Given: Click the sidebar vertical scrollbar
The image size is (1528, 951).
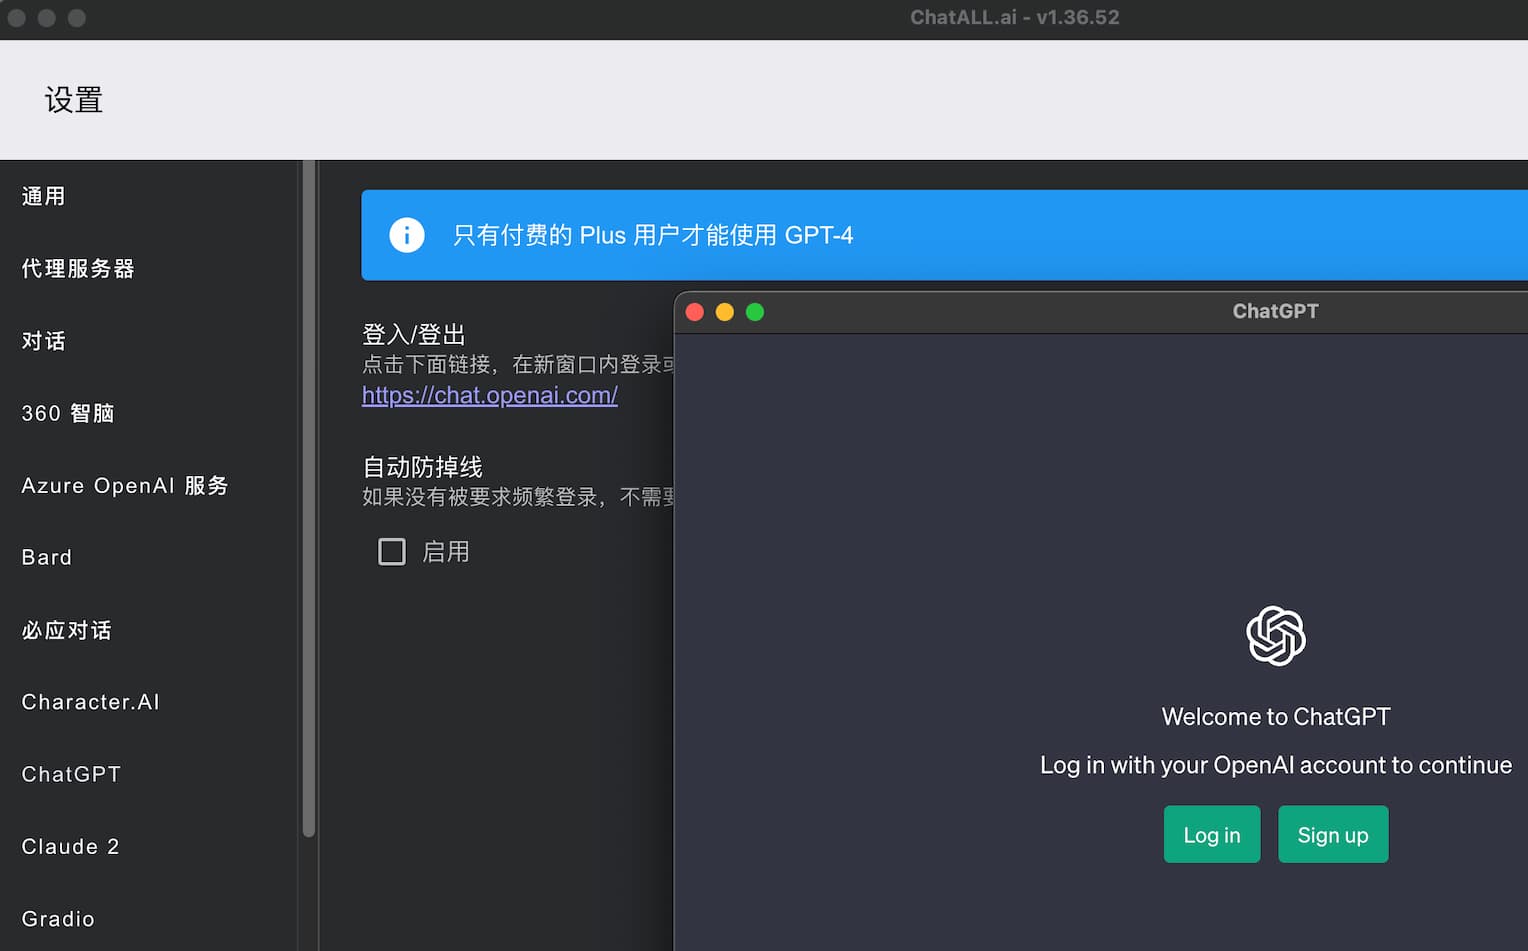Looking at the screenshot, I should 309,498.
